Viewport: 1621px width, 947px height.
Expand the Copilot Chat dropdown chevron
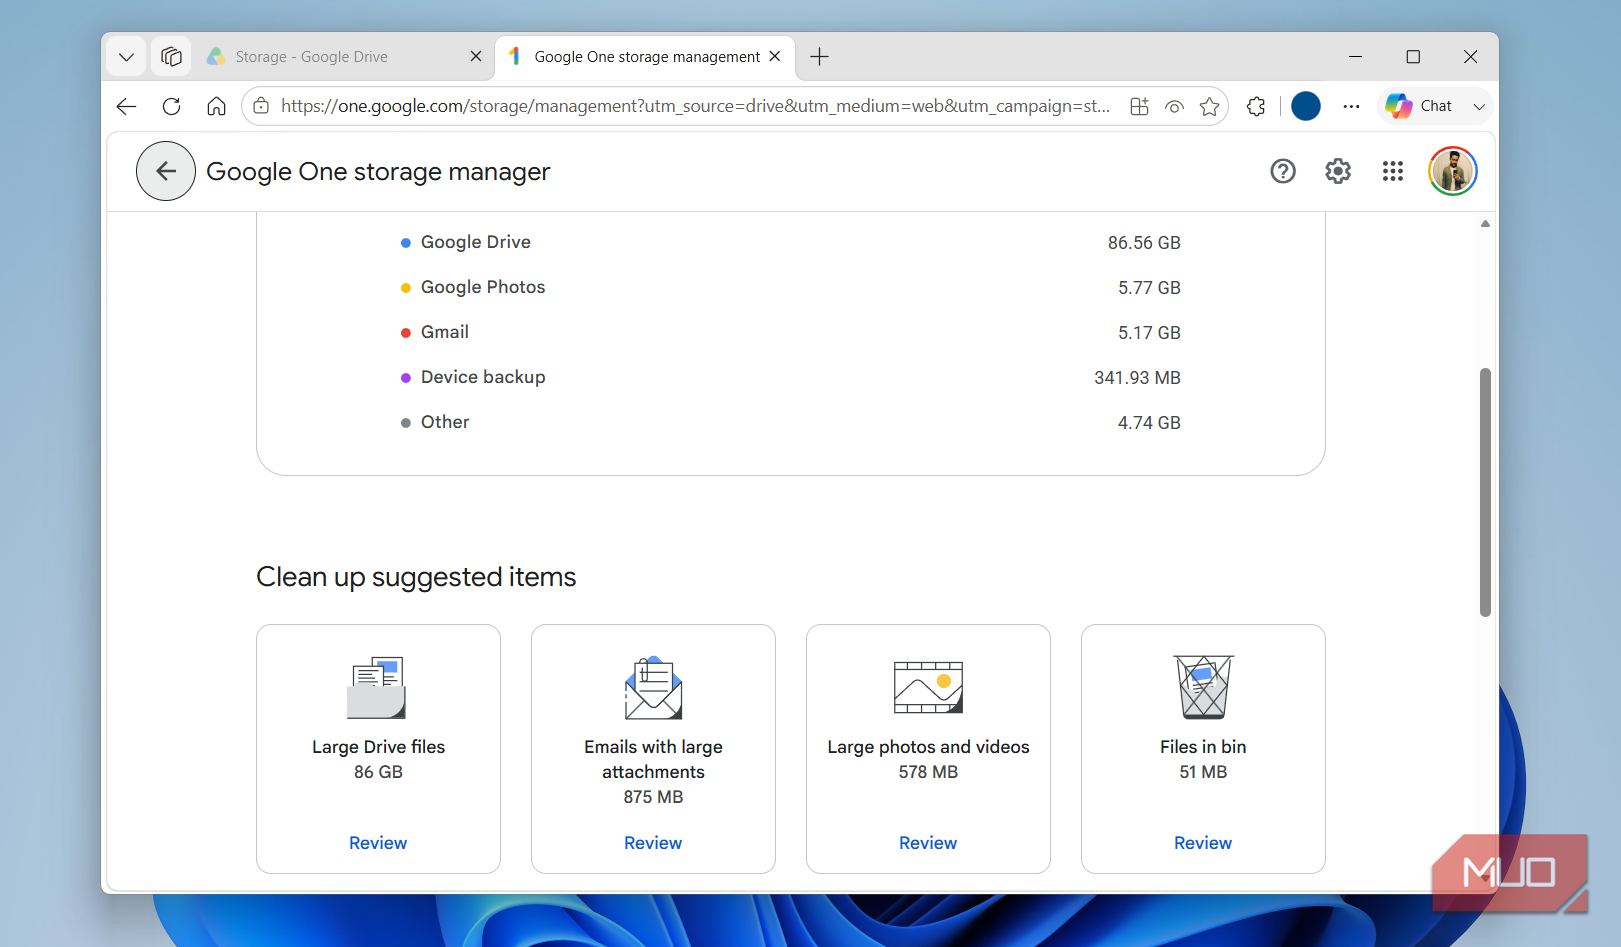[1479, 106]
